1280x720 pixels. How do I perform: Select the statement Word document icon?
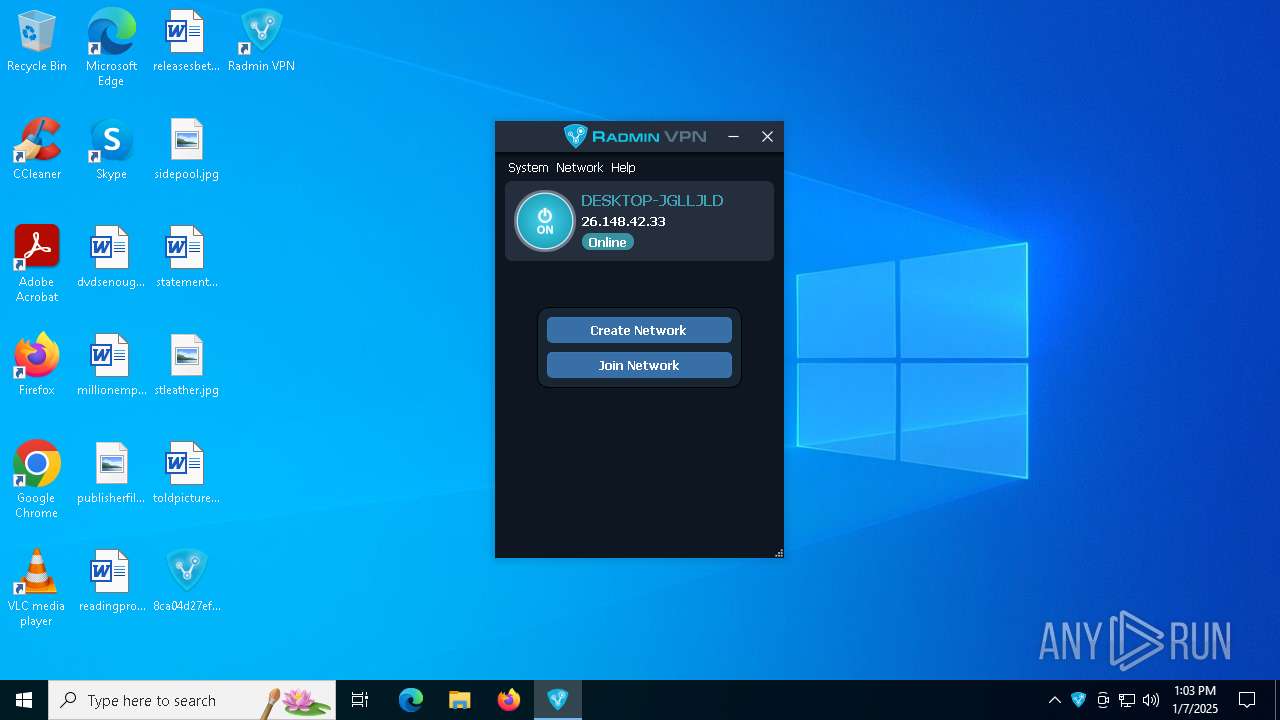186,258
